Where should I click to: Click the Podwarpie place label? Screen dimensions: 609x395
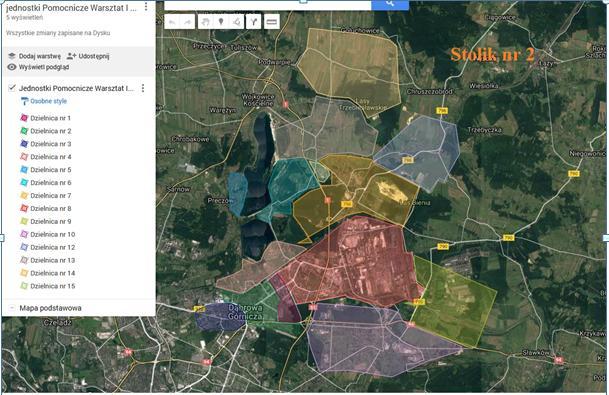[x=274, y=62]
